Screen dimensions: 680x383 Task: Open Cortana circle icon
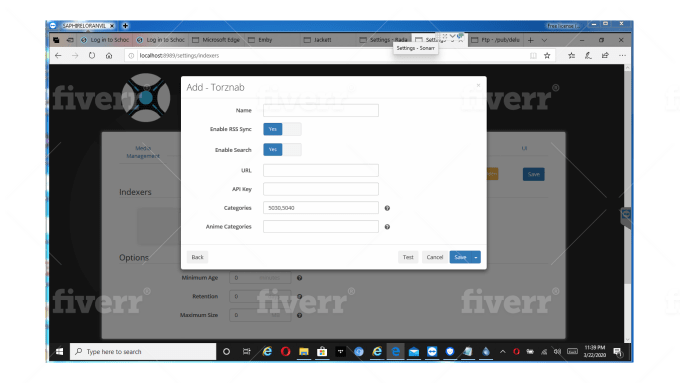click(x=226, y=352)
